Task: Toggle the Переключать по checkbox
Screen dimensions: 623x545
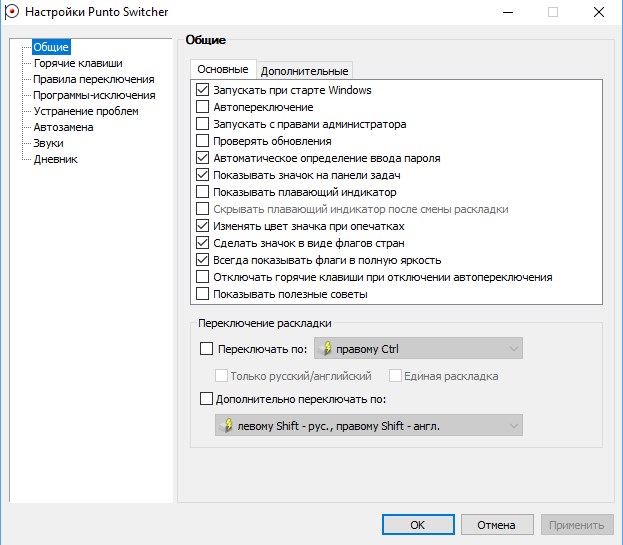Action: point(207,349)
